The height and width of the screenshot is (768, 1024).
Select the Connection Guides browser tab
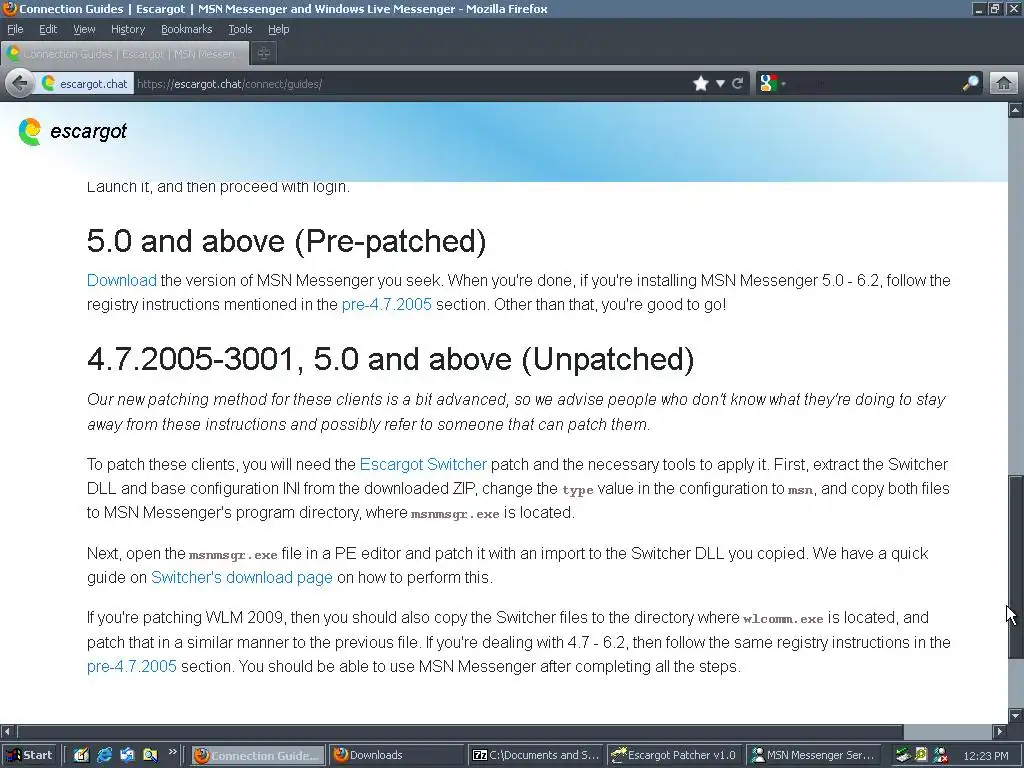point(125,54)
